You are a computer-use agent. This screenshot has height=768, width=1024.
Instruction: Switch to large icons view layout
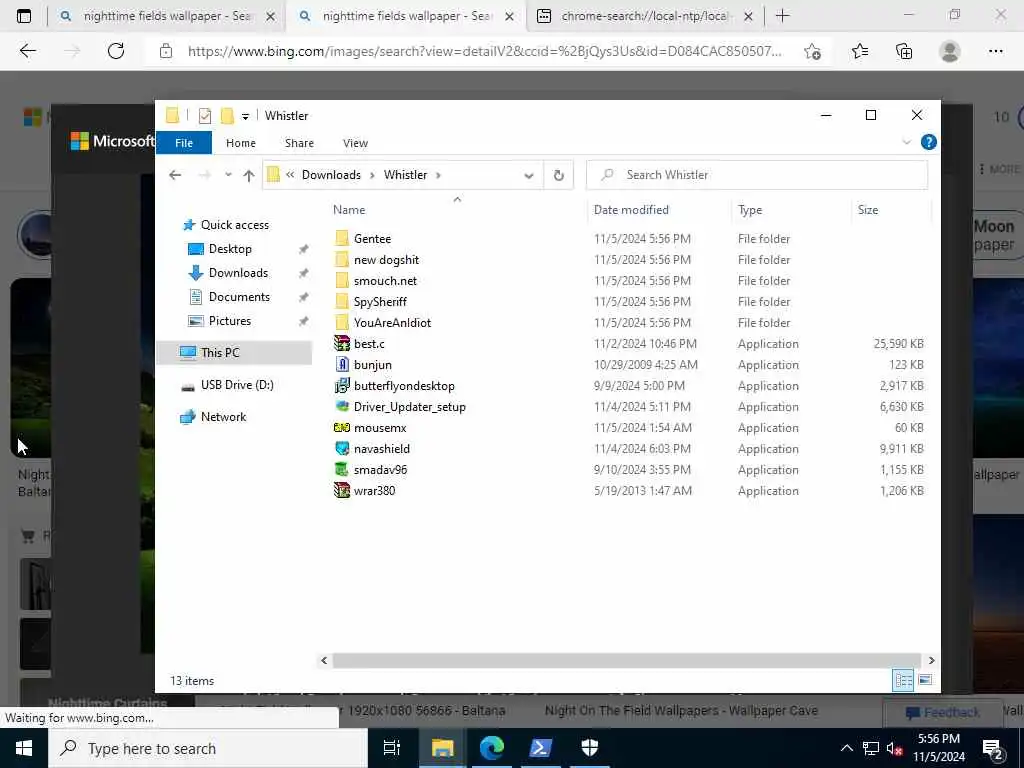[x=925, y=680]
